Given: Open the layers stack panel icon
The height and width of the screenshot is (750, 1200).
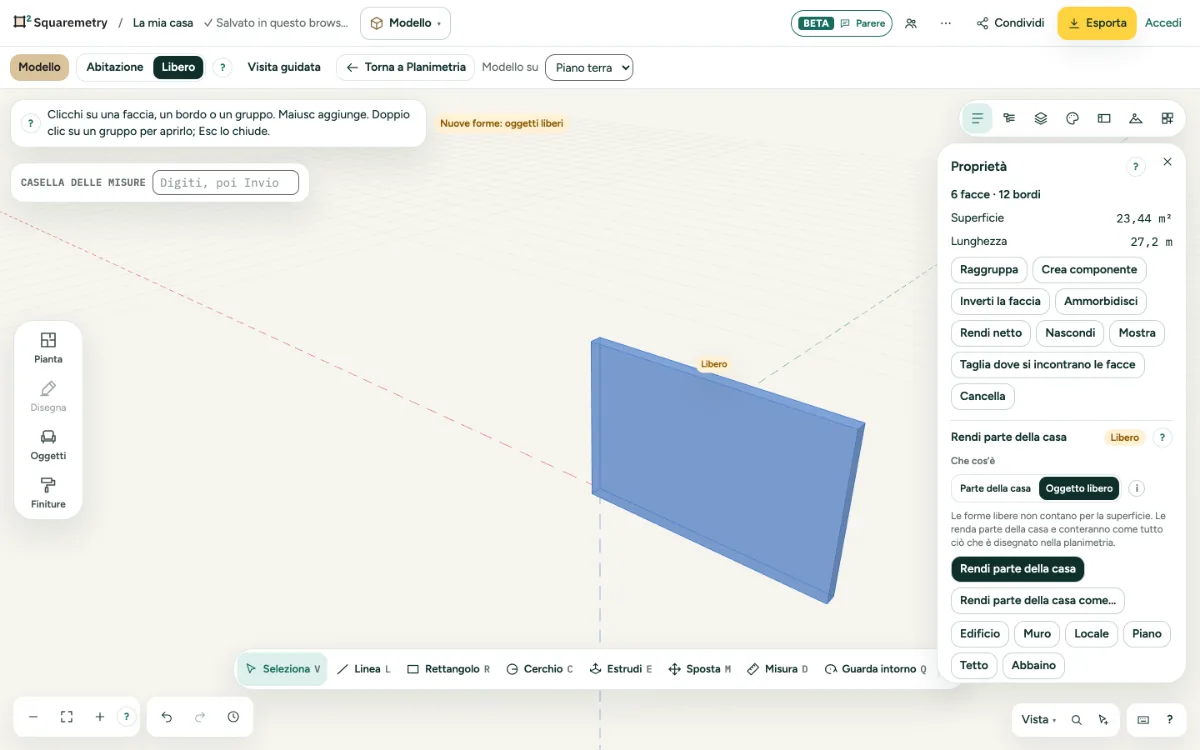Looking at the screenshot, I should coord(1040,118).
